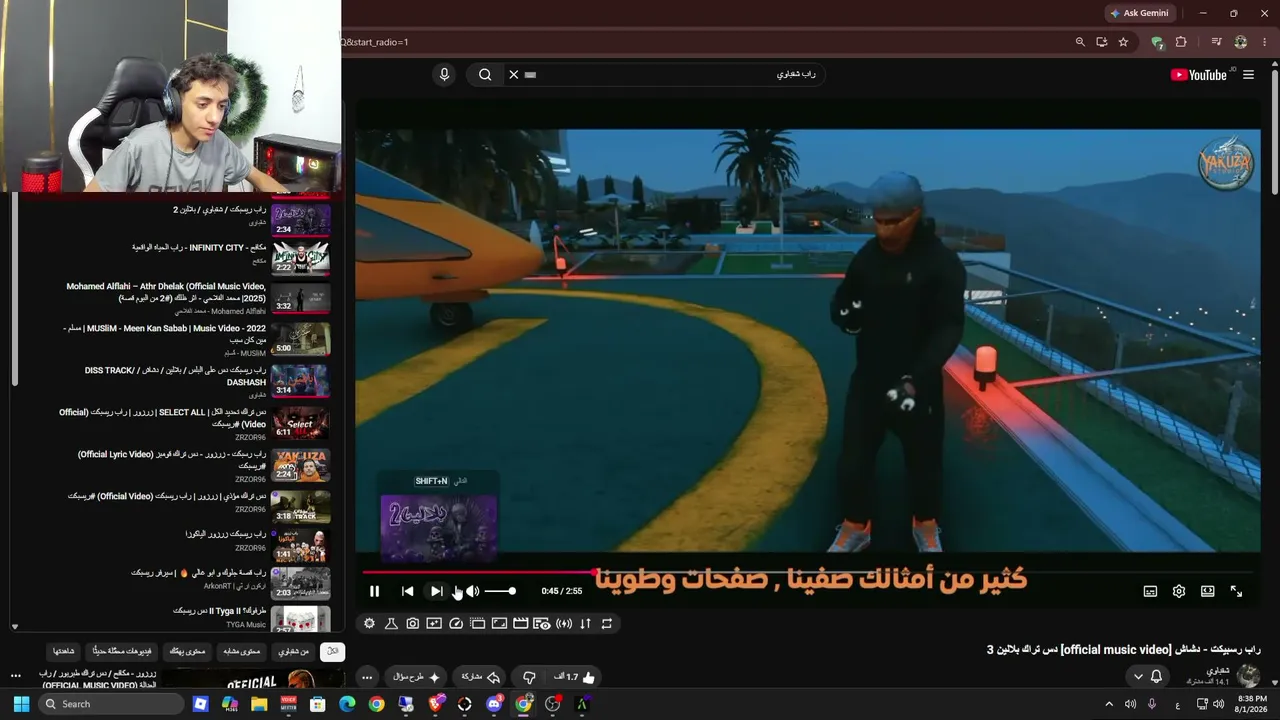The image size is (1280, 720).
Task: Click the down arrow of recommendations scrollbar
Action: 15,627
